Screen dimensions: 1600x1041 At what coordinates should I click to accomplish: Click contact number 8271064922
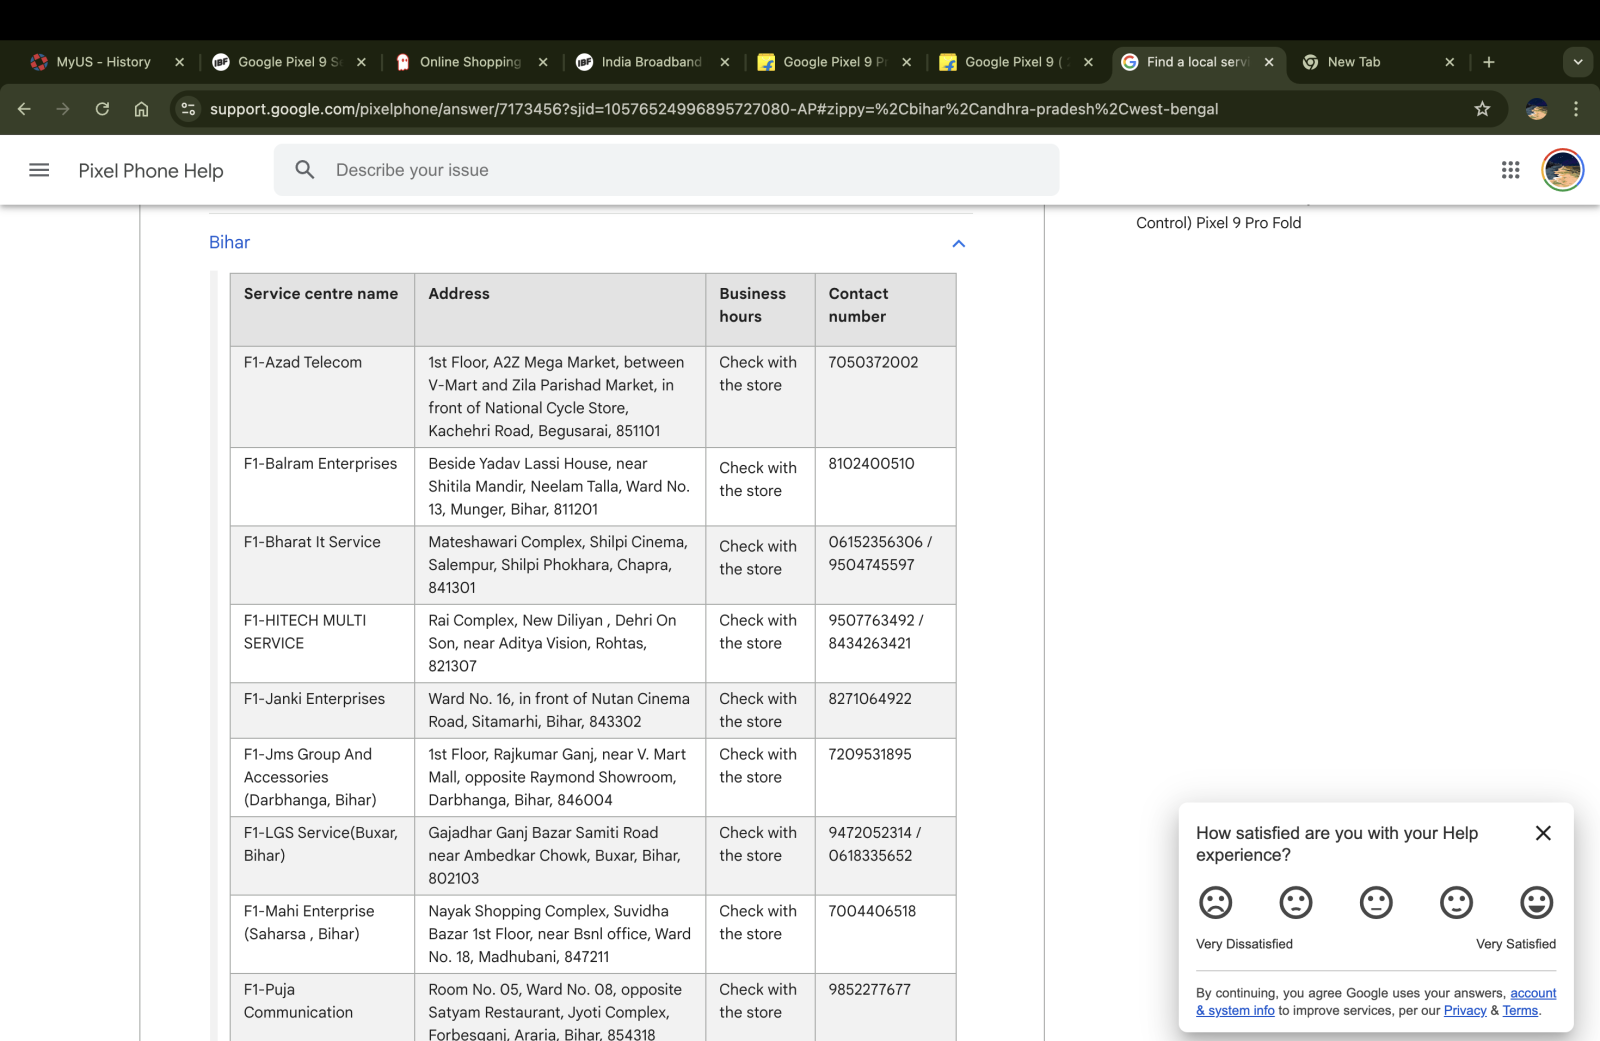[x=870, y=698]
